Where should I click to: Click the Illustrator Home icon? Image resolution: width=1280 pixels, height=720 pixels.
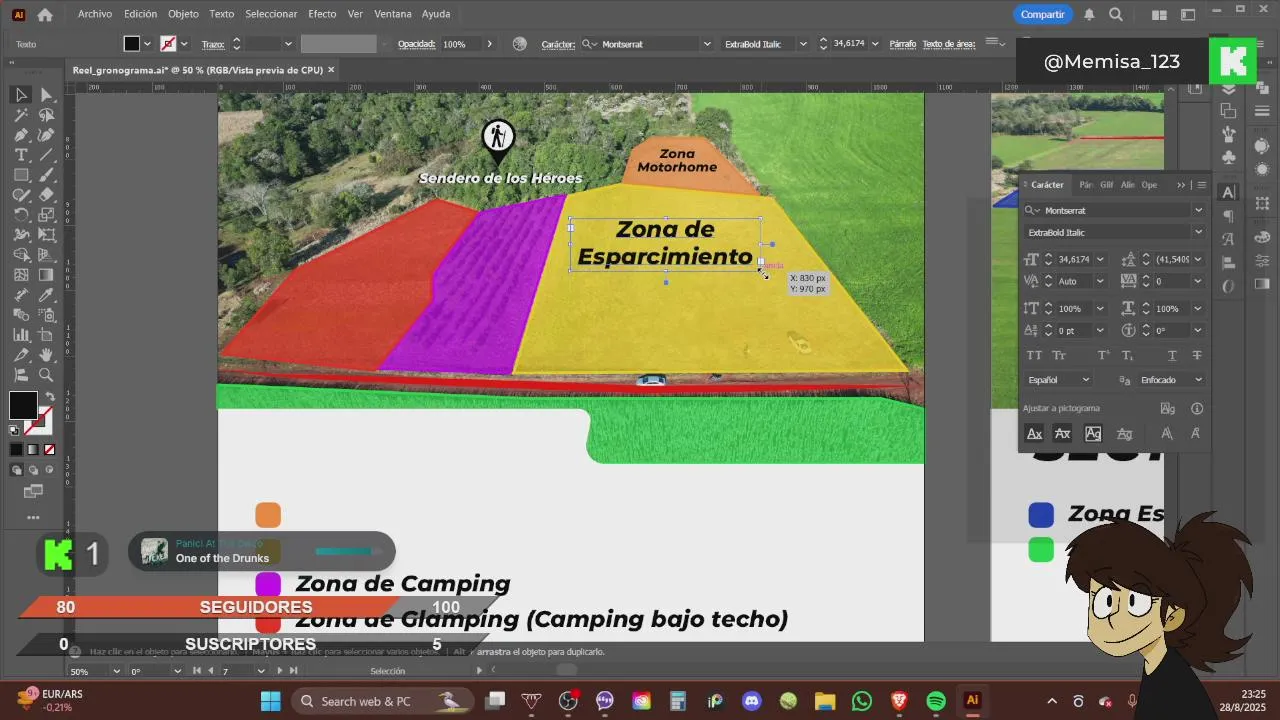(x=45, y=14)
